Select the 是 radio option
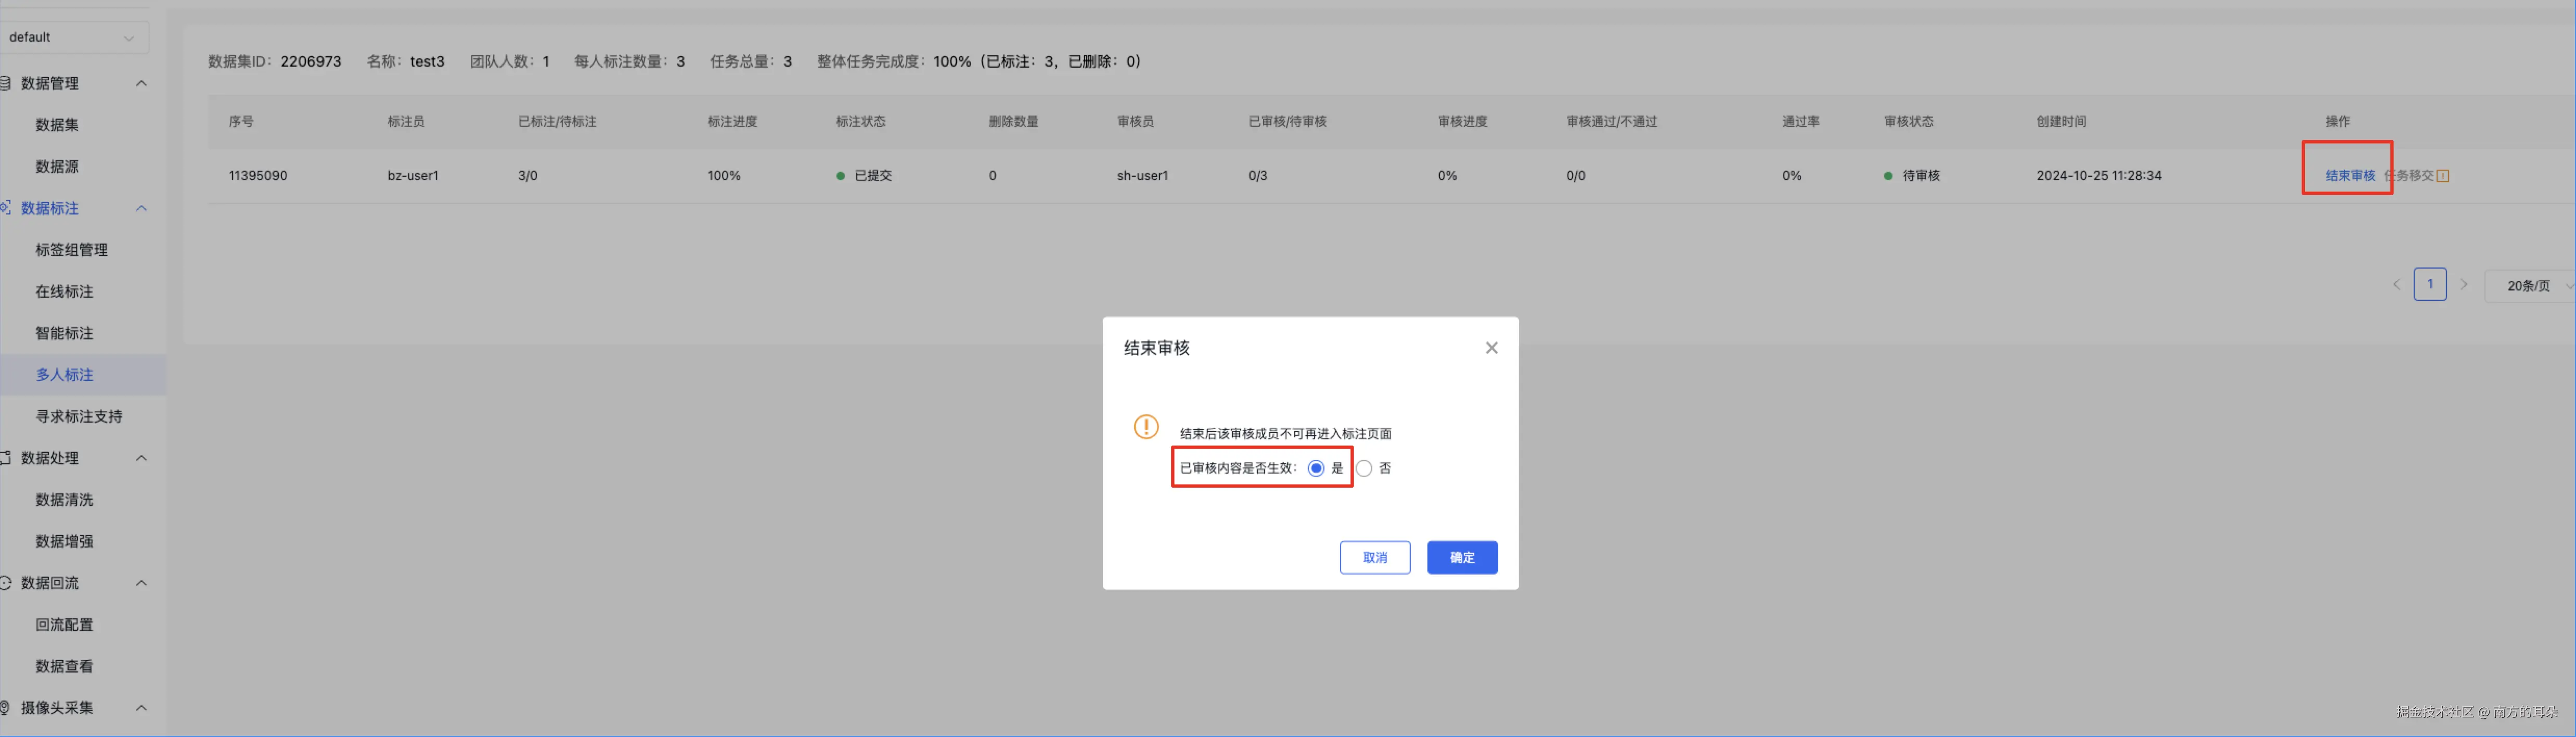Viewport: 2576px width, 737px height. click(1316, 468)
